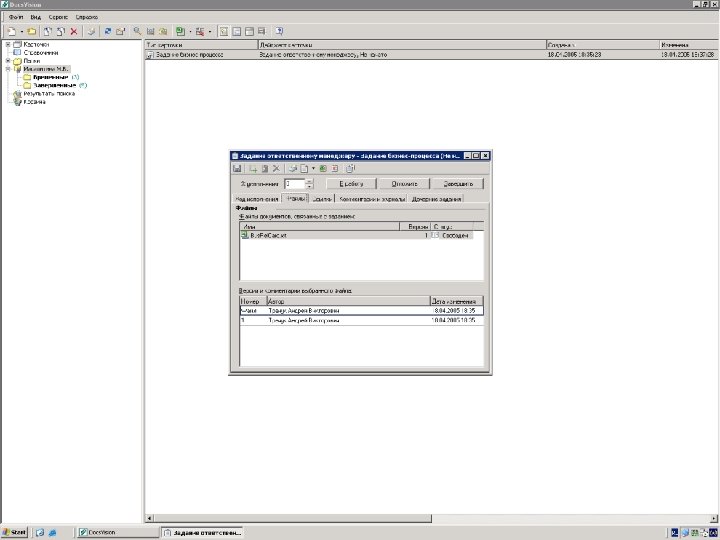Click the printer-like icon after the red X
The image size is (720, 540).
point(91,31)
